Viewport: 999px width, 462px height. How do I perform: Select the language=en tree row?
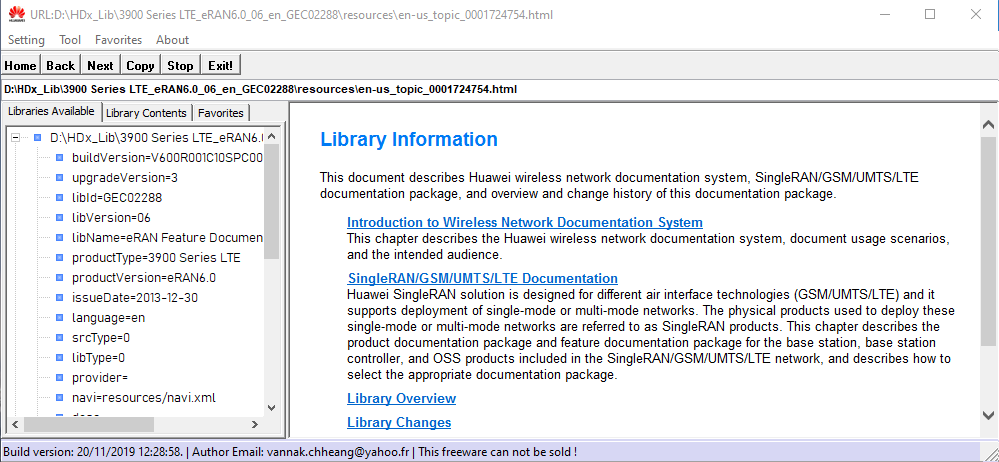108,317
